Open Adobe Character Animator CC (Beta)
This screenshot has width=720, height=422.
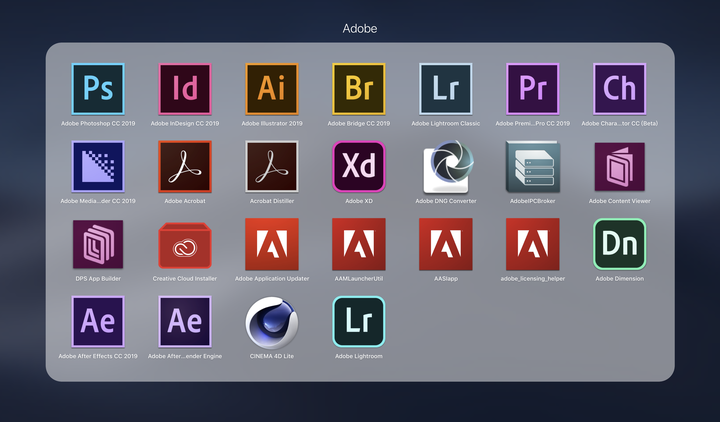pyautogui.click(x=619, y=89)
